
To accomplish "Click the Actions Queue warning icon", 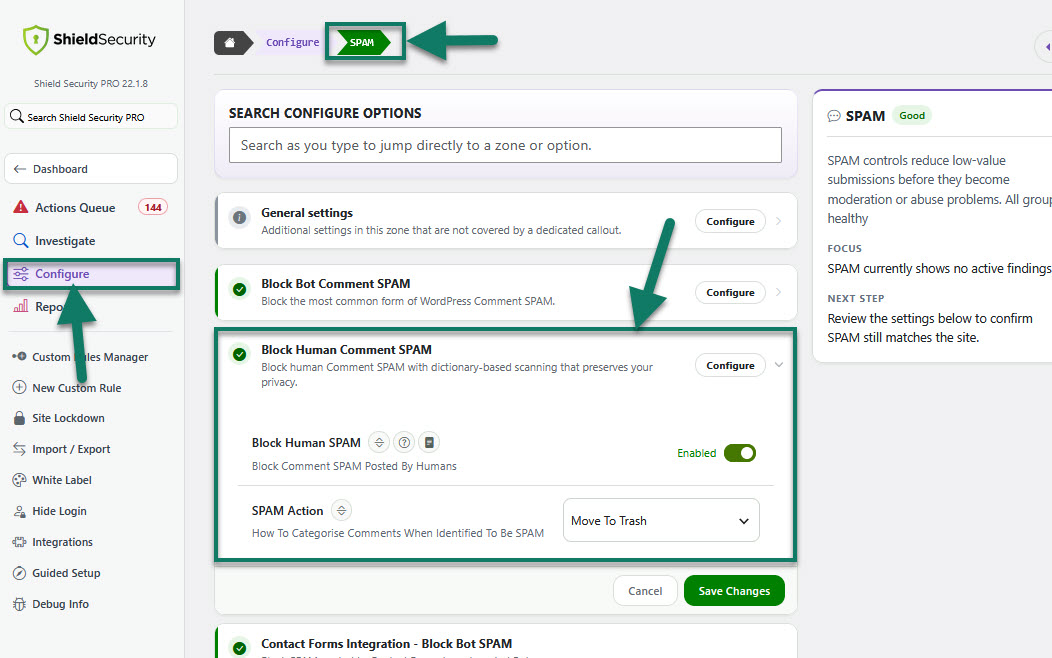I will (x=21, y=207).
